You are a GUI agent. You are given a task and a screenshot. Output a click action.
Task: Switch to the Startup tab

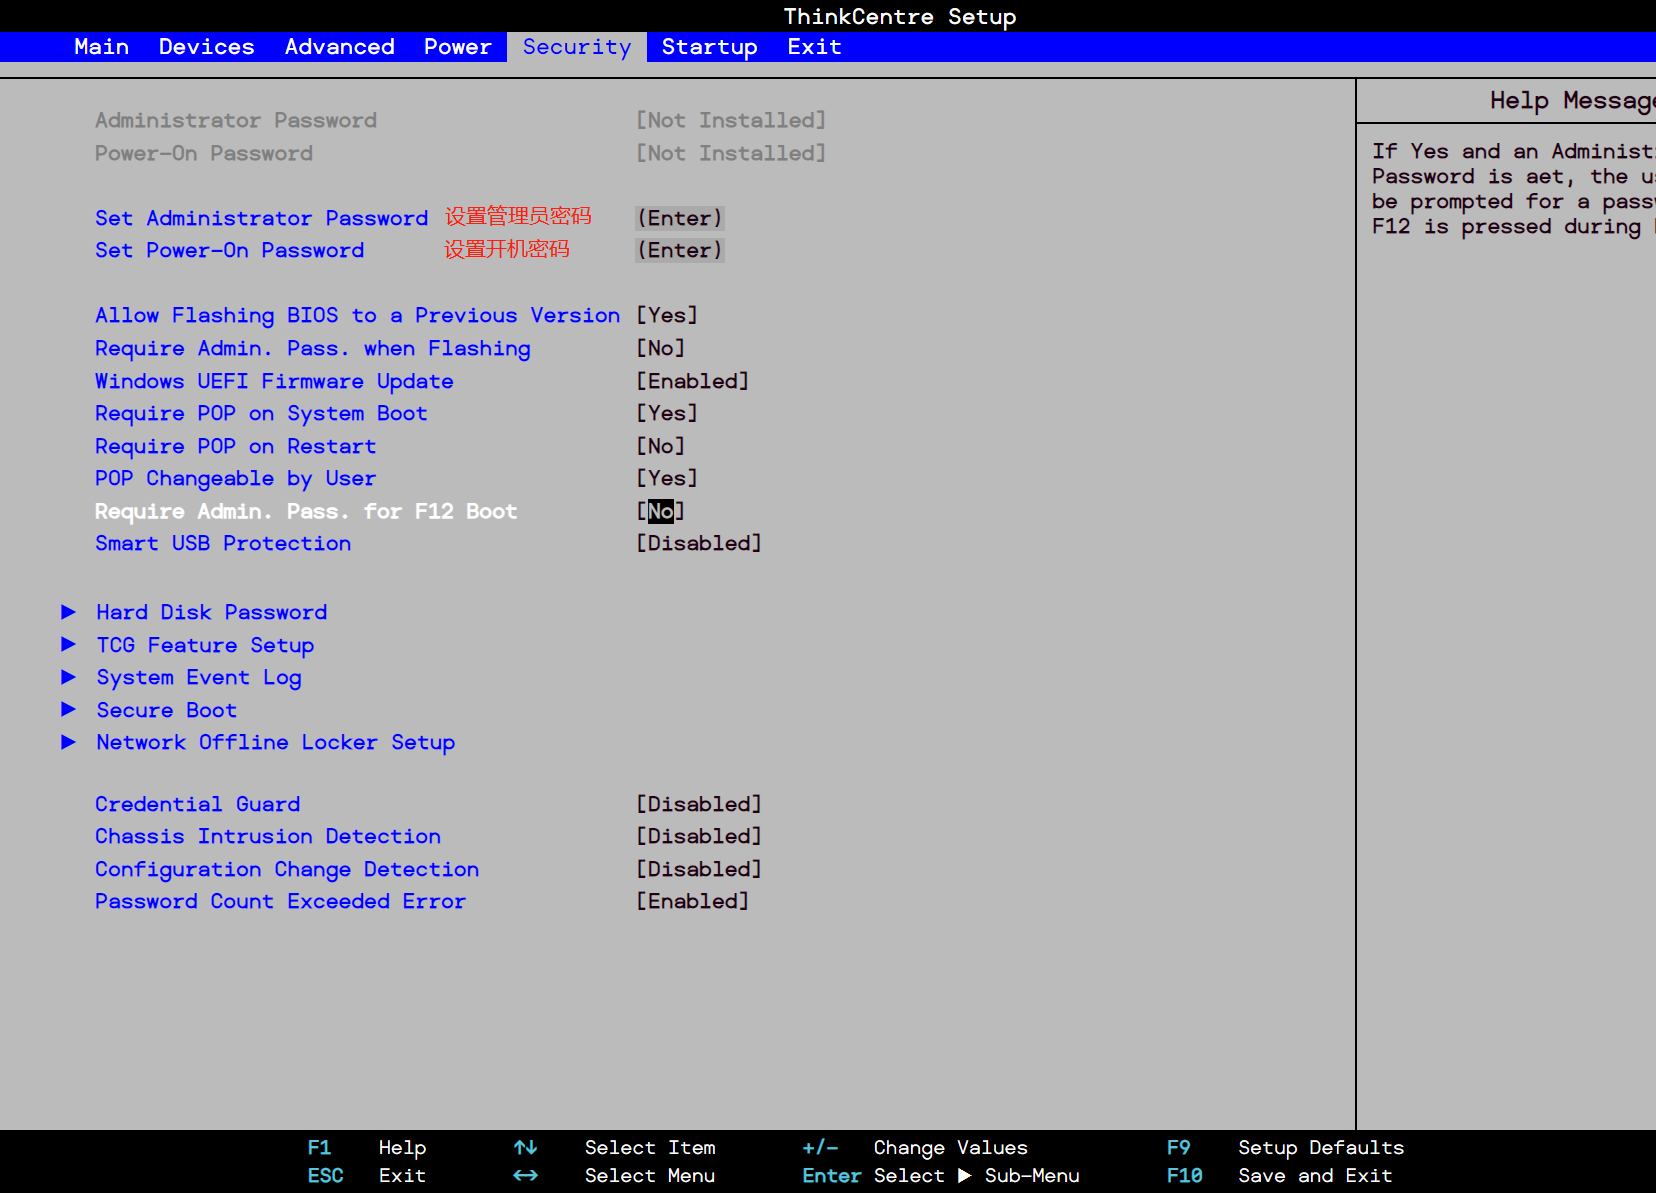coord(709,46)
